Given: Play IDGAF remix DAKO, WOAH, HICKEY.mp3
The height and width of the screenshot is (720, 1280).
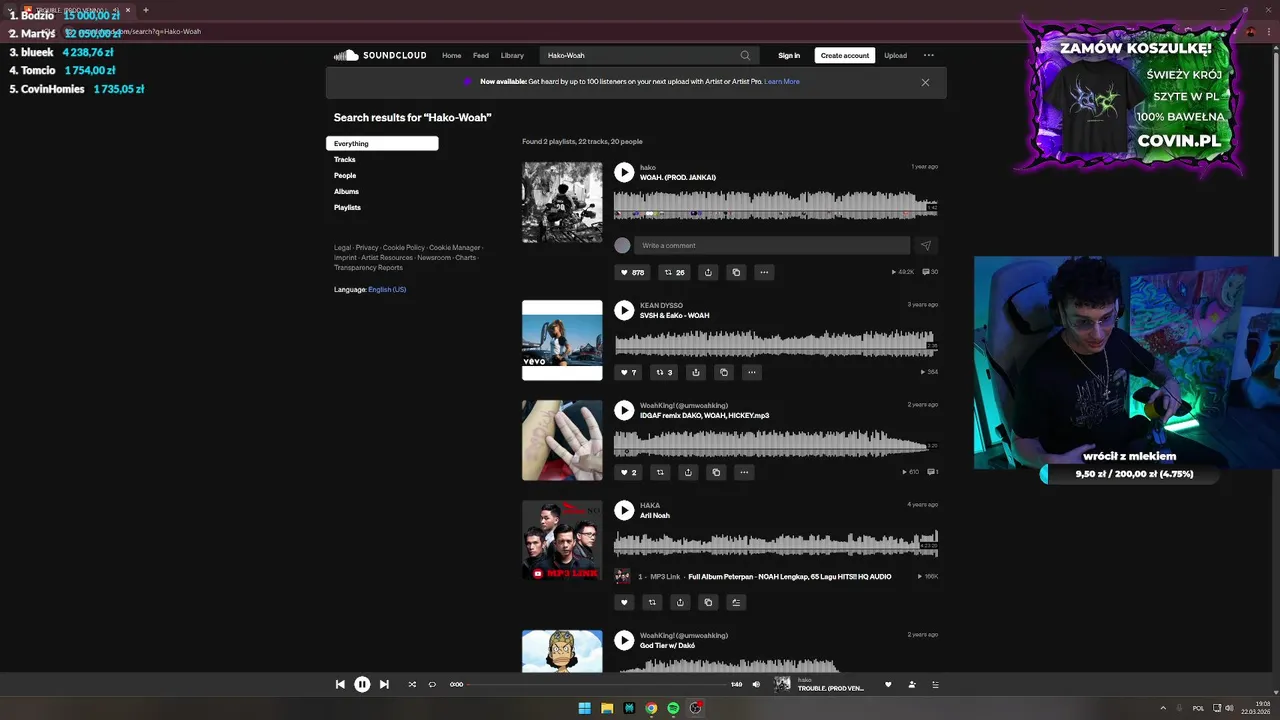Looking at the screenshot, I should 624,410.
